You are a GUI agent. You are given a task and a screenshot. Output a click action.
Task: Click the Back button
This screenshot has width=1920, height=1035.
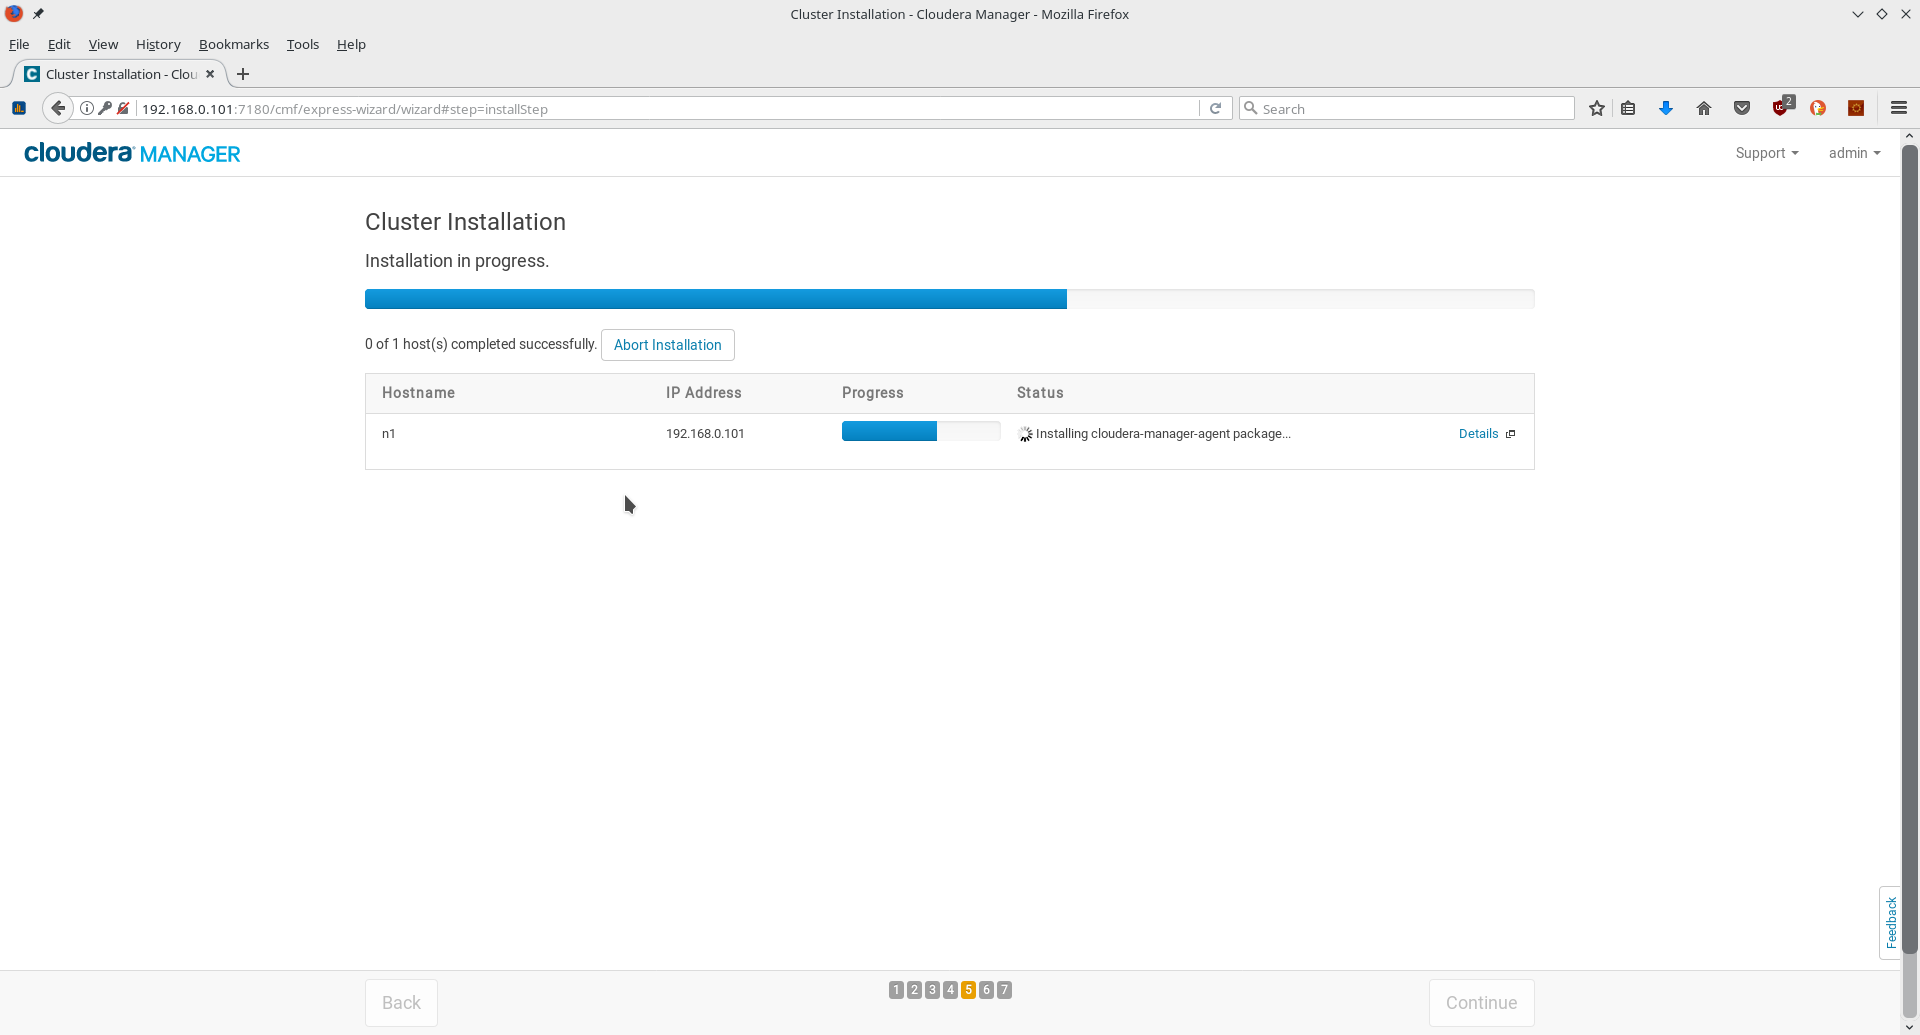tap(401, 1003)
